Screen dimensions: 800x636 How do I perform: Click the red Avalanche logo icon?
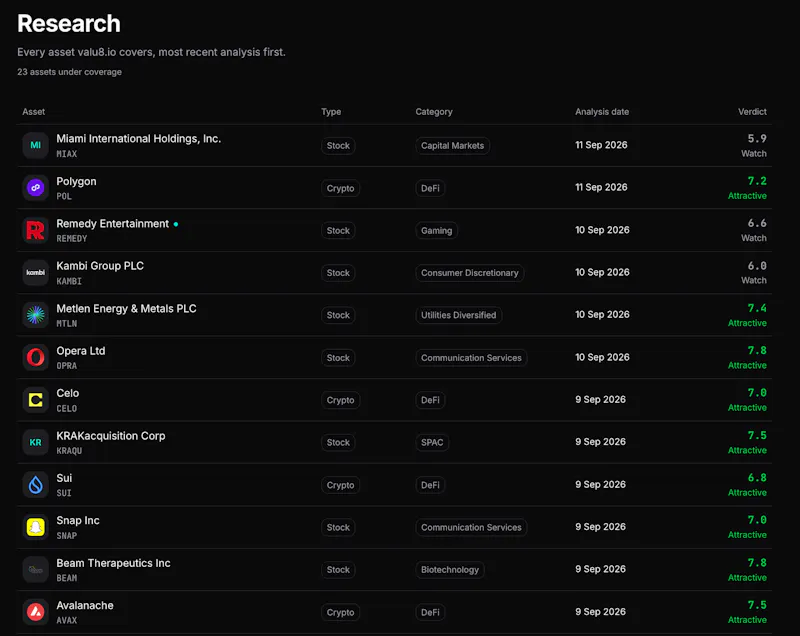(x=35, y=612)
